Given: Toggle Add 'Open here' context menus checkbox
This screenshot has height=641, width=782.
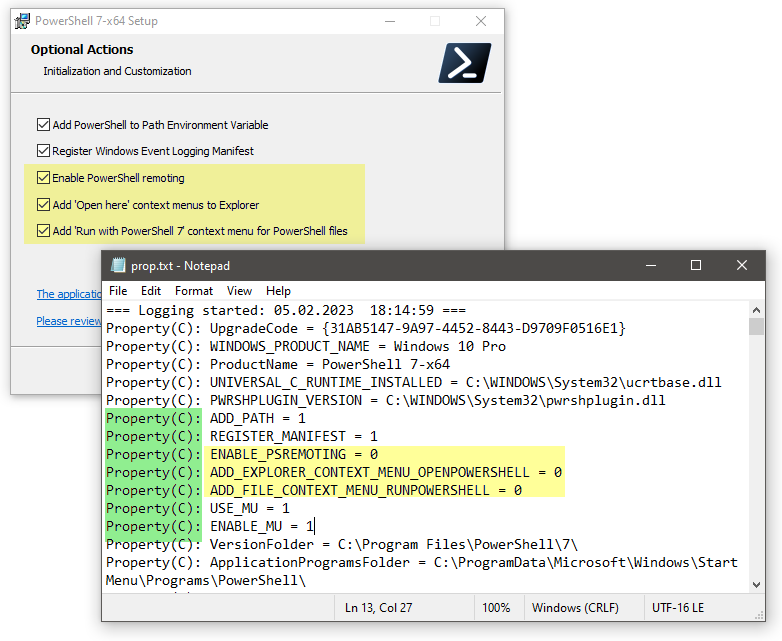Looking at the screenshot, I should [x=43, y=205].
